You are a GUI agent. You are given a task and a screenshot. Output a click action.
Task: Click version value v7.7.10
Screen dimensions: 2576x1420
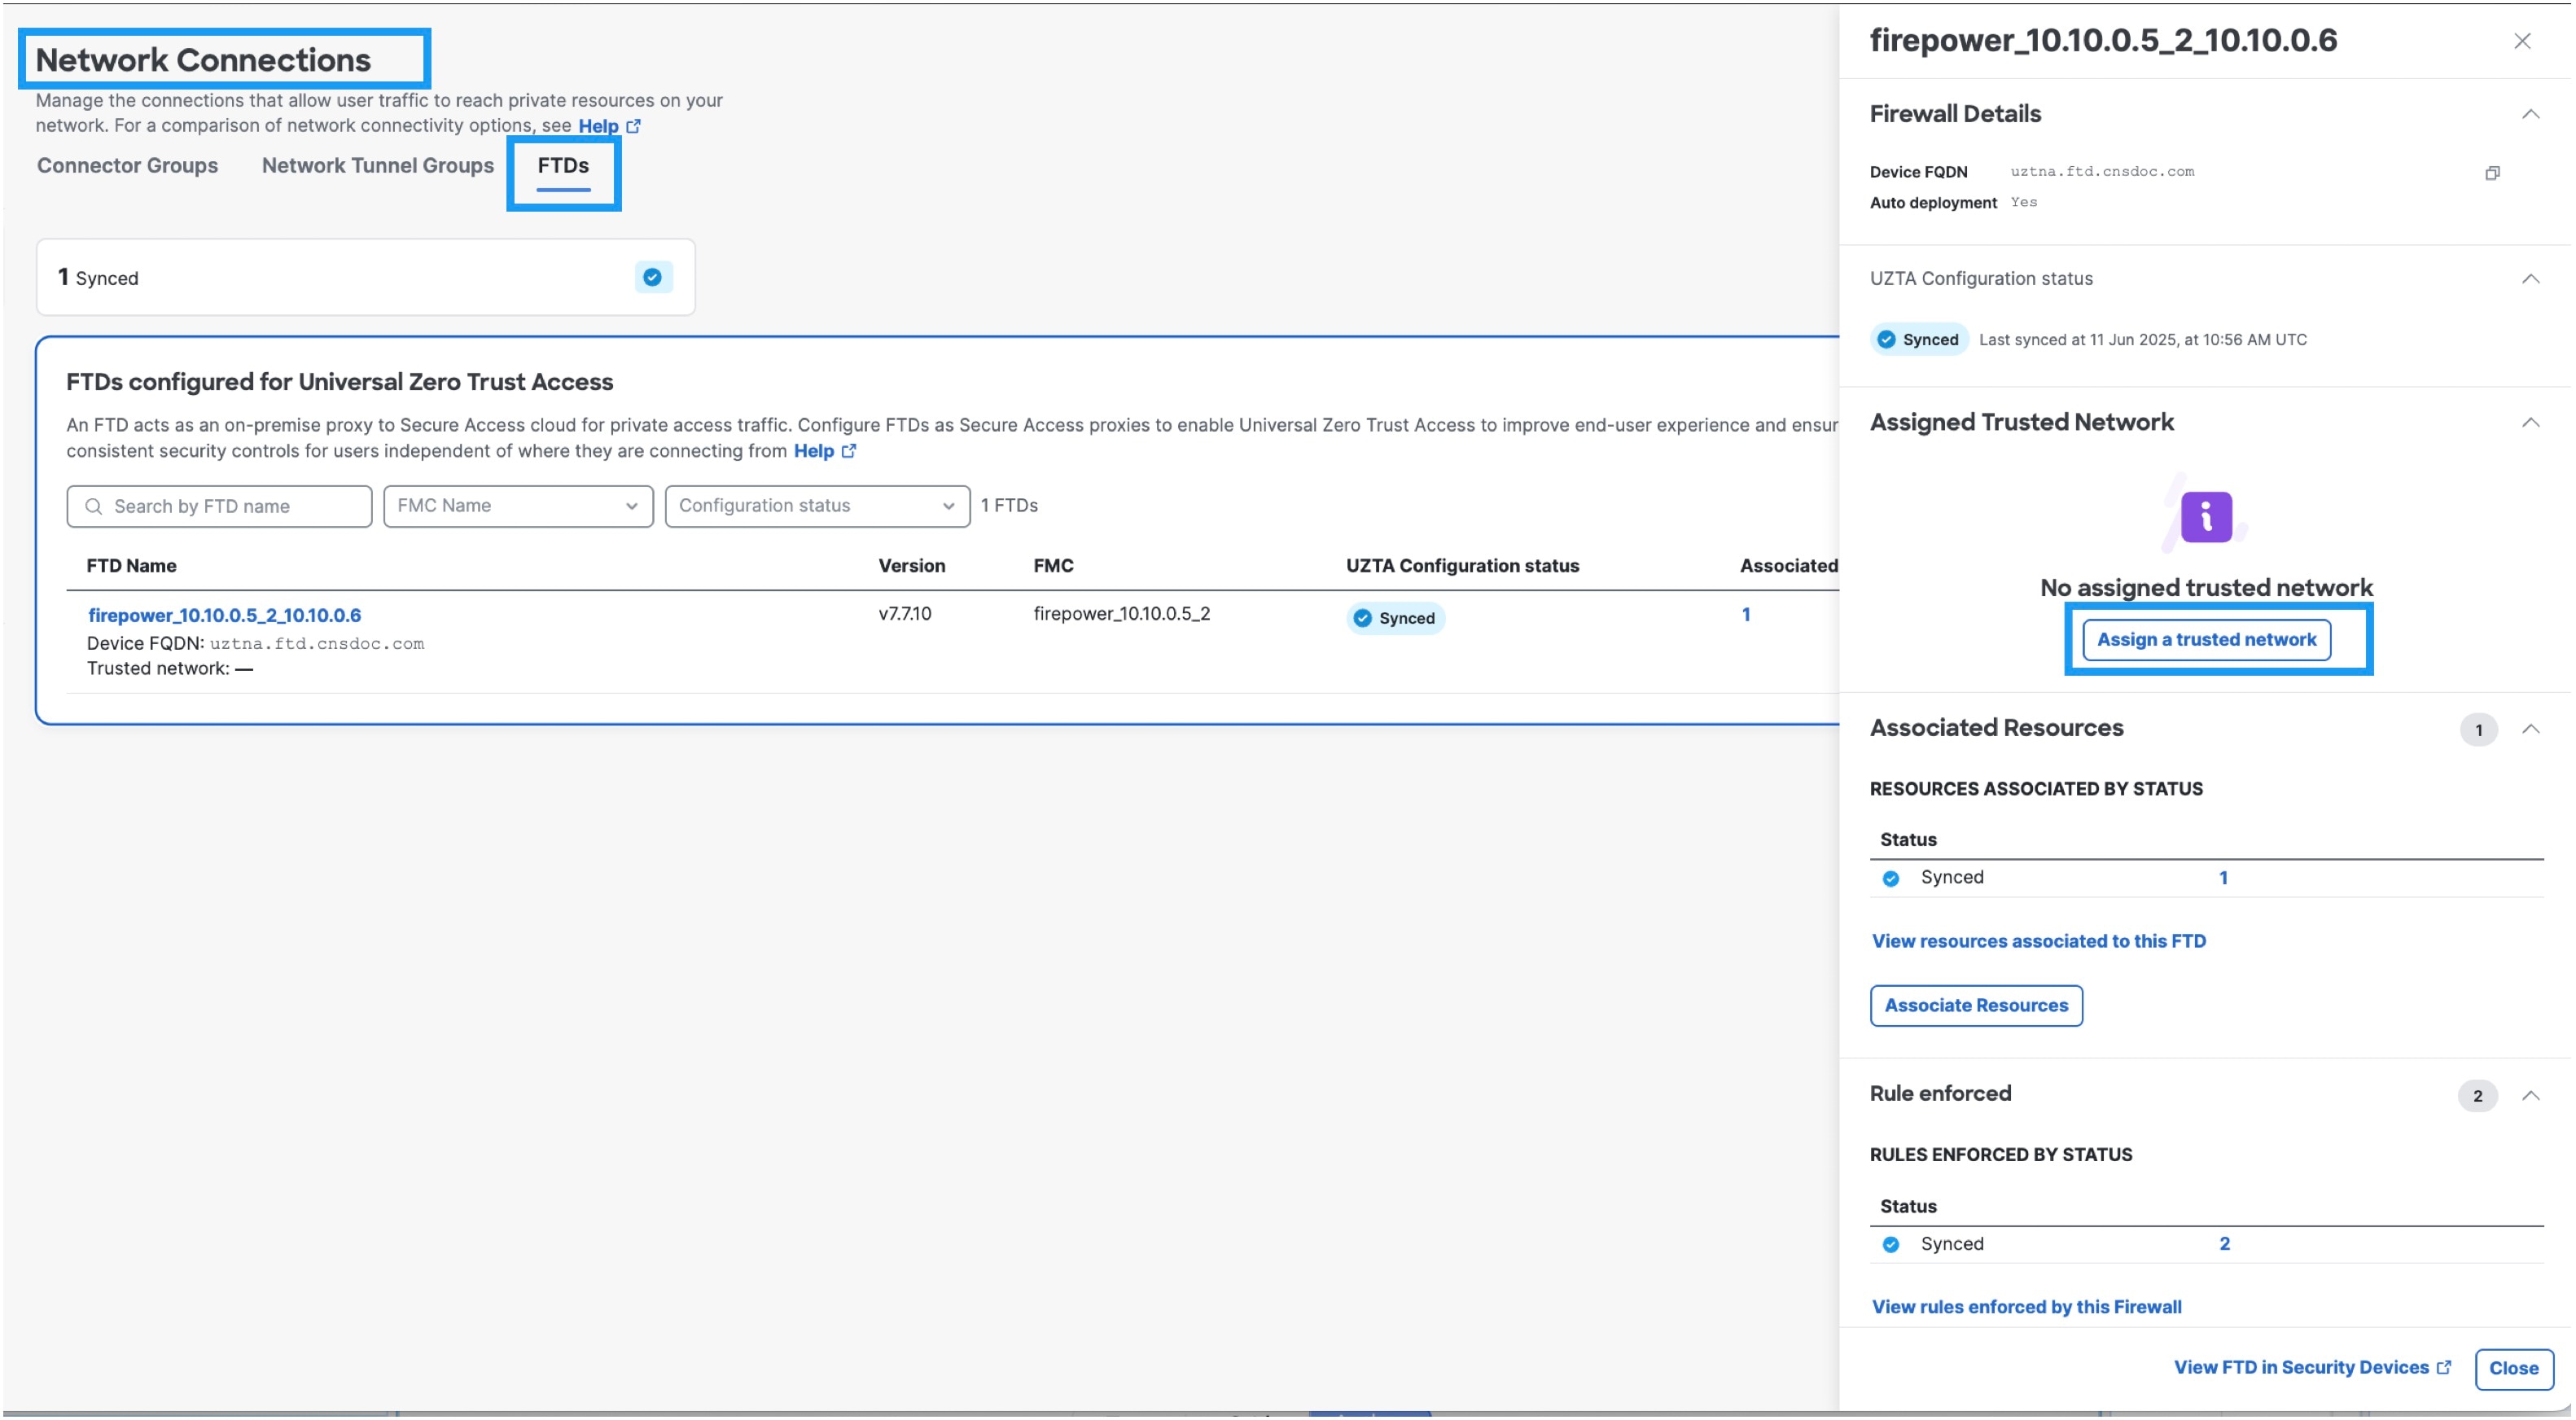click(x=904, y=614)
